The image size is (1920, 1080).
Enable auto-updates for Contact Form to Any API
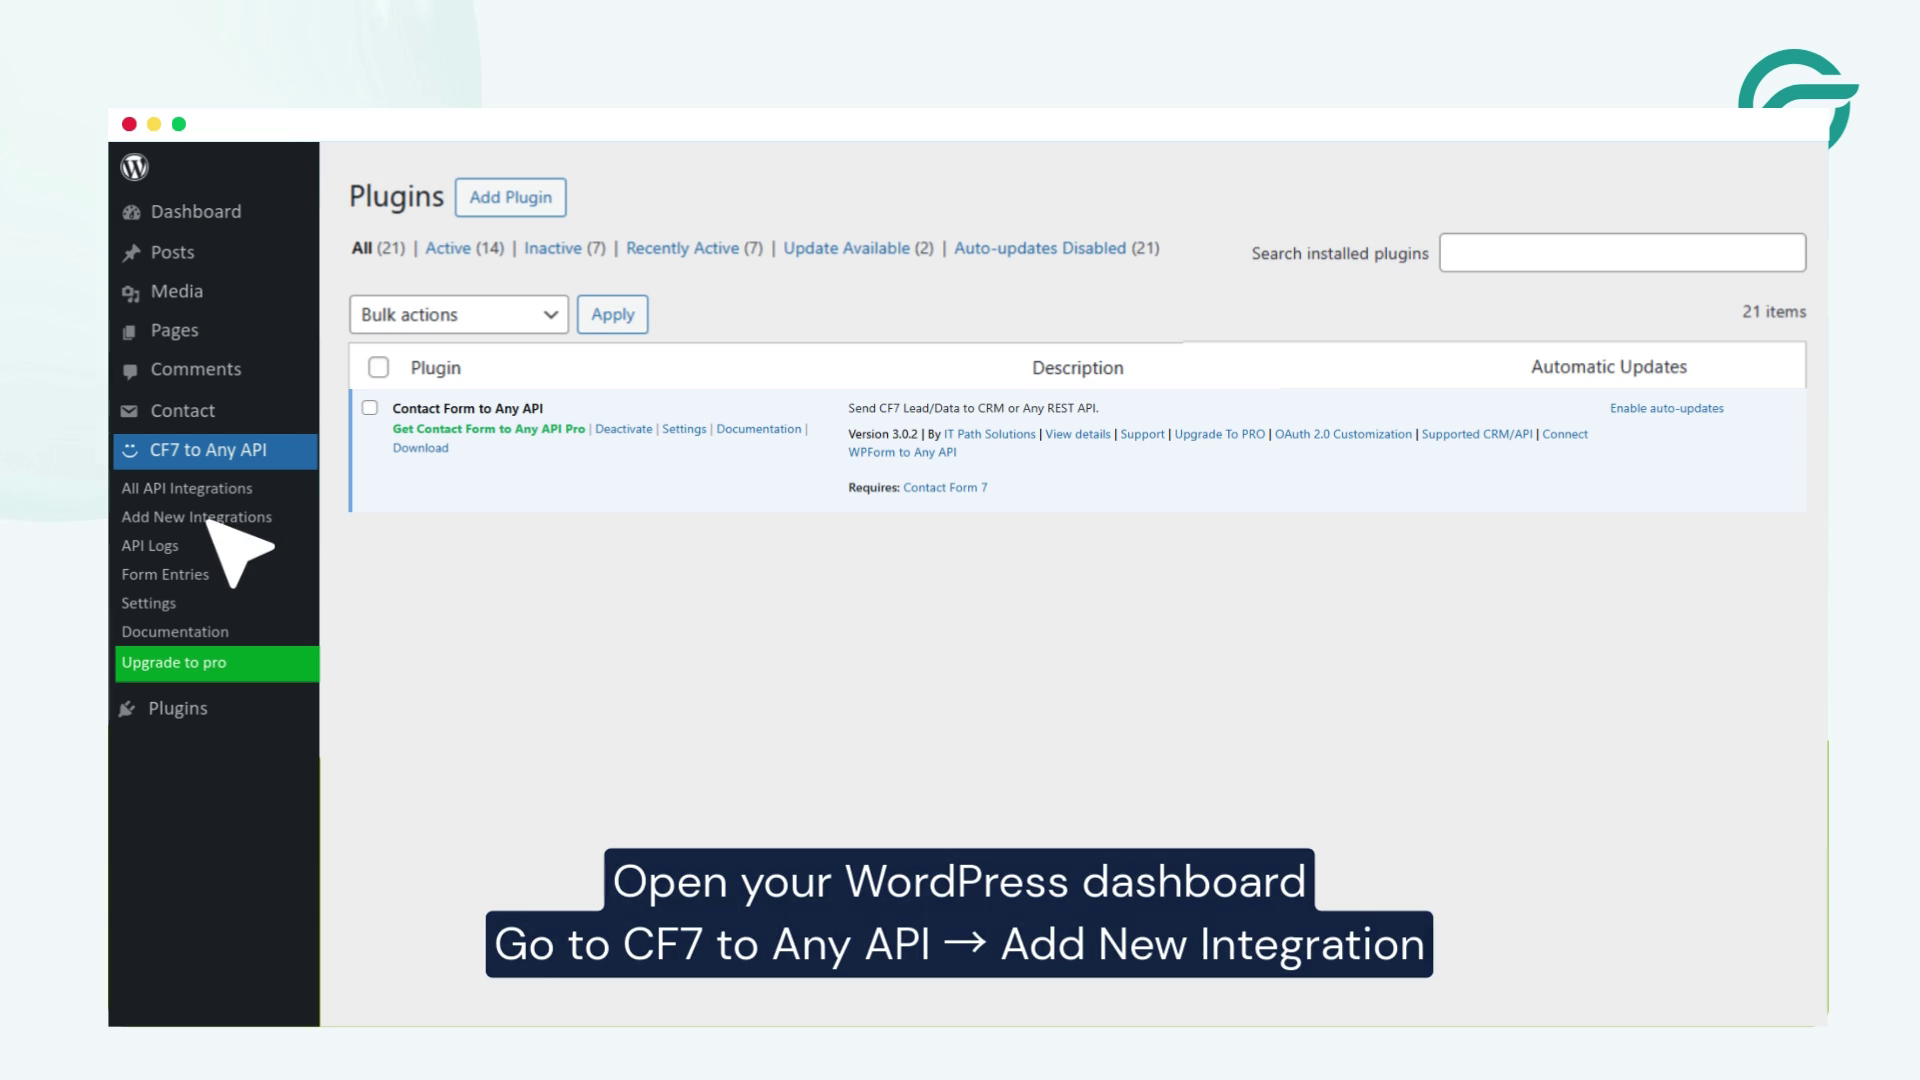[1666, 408]
